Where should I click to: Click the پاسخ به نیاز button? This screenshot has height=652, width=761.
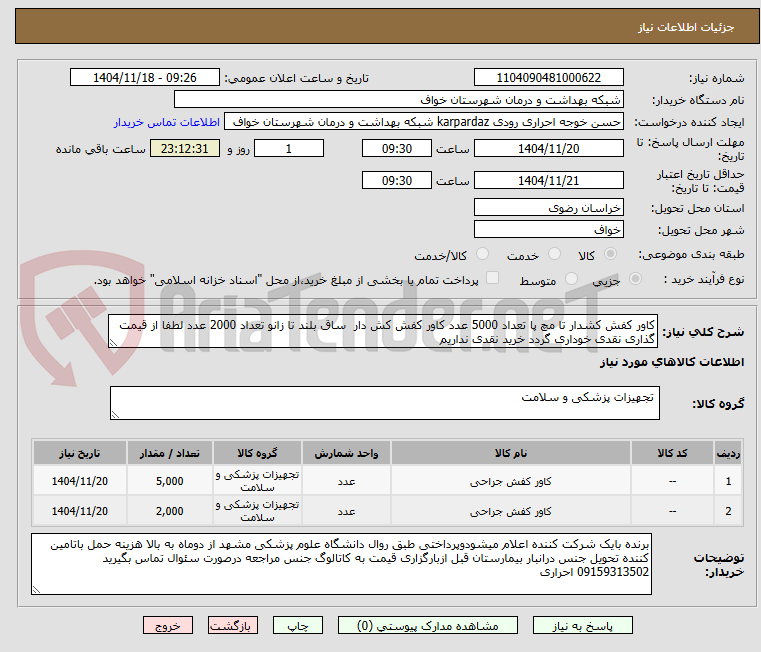[x=582, y=625]
